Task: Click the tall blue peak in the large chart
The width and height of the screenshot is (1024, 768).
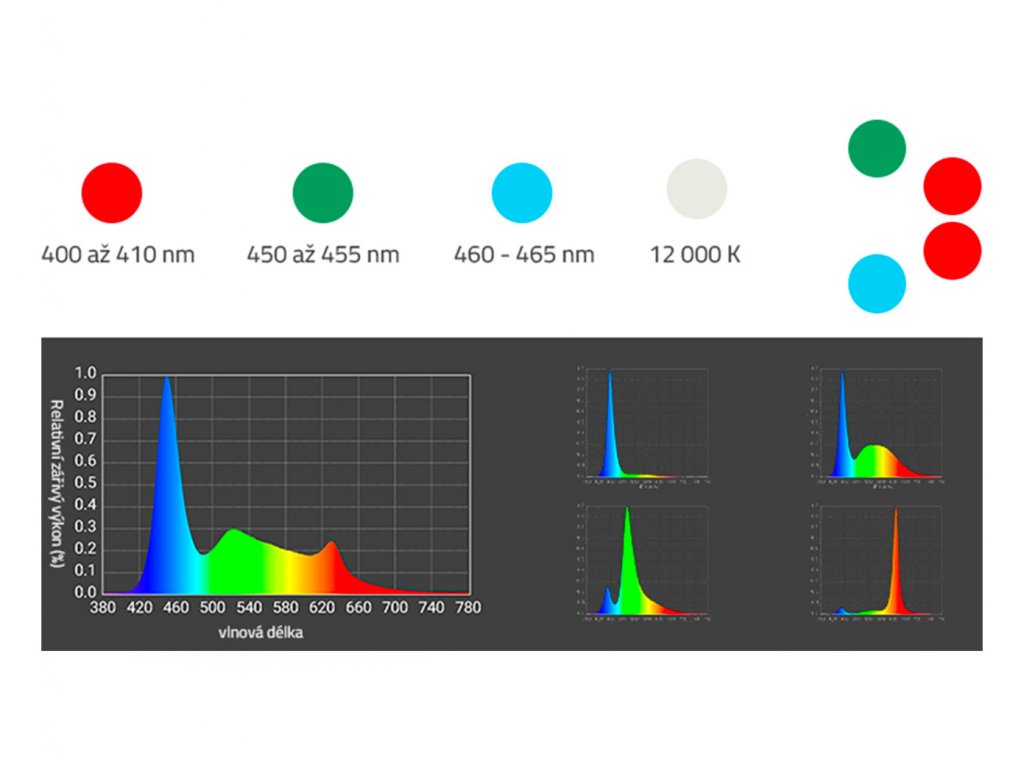Action: [x=166, y=450]
